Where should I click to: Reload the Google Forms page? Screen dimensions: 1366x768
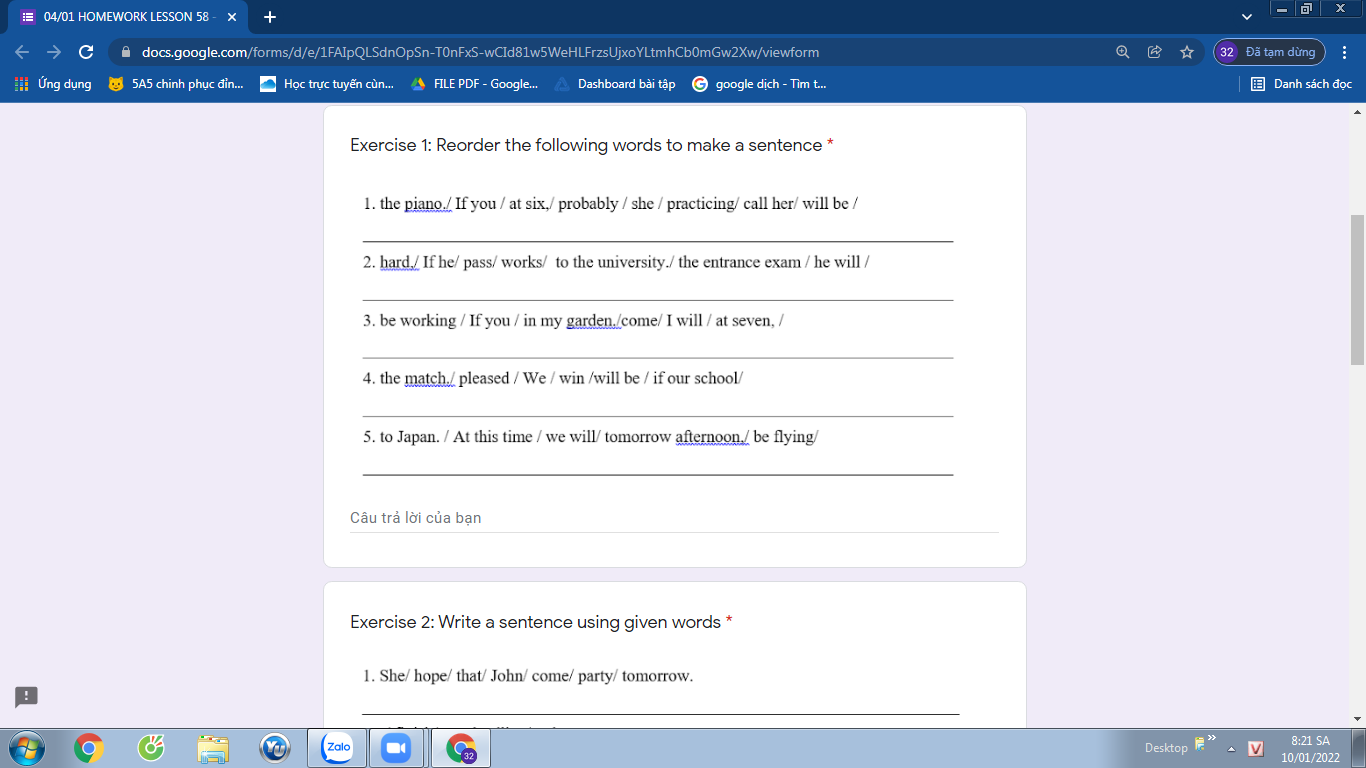click(x=86, y=52)
